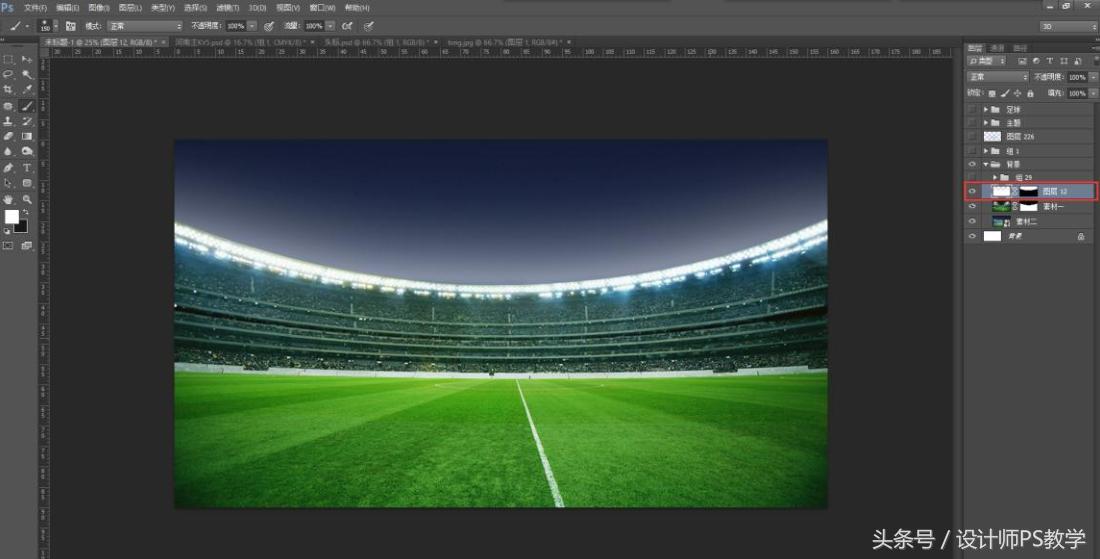
Task: Select the Clone Stamp tool
Action: (x=8, y=121)
